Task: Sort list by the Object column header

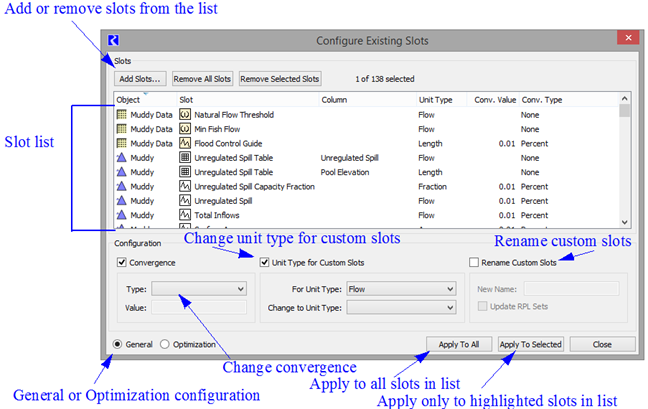Action: [128, 100]
